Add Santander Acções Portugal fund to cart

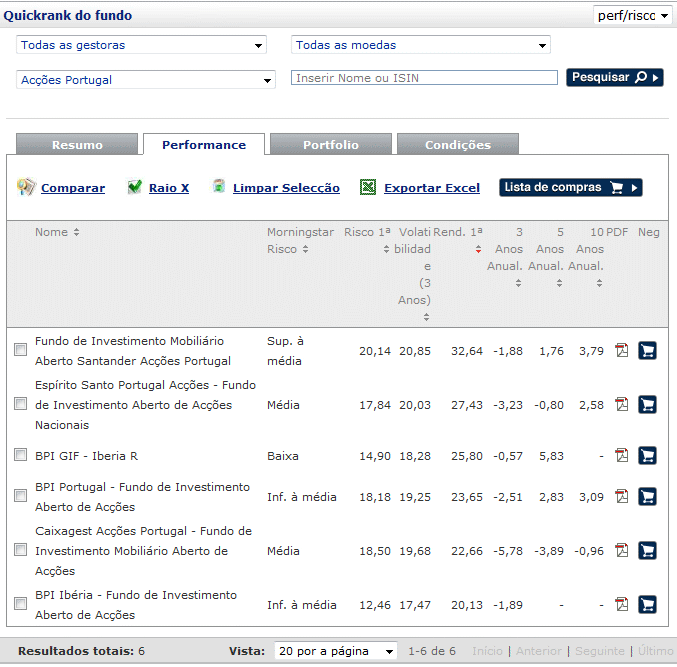(647, 350)
